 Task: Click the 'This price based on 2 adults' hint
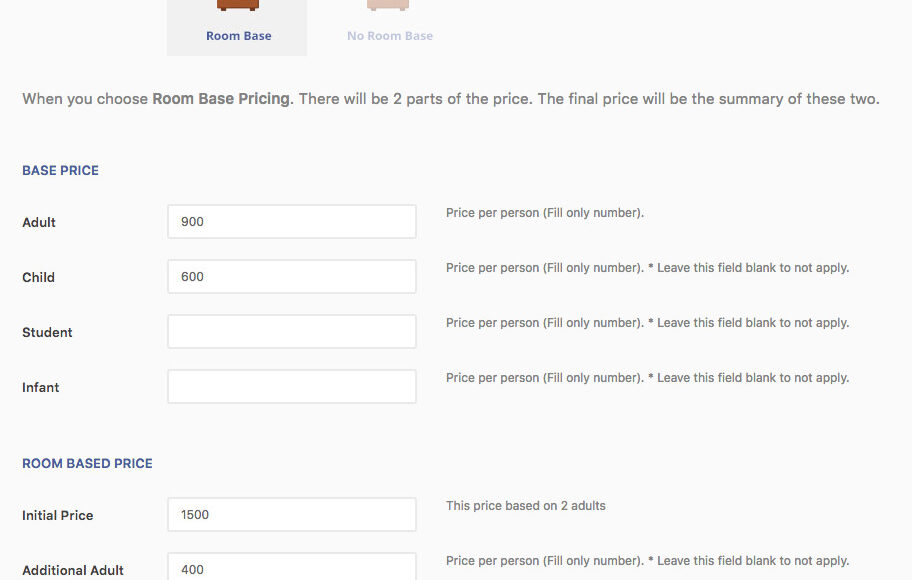click(x=525, y=506)
